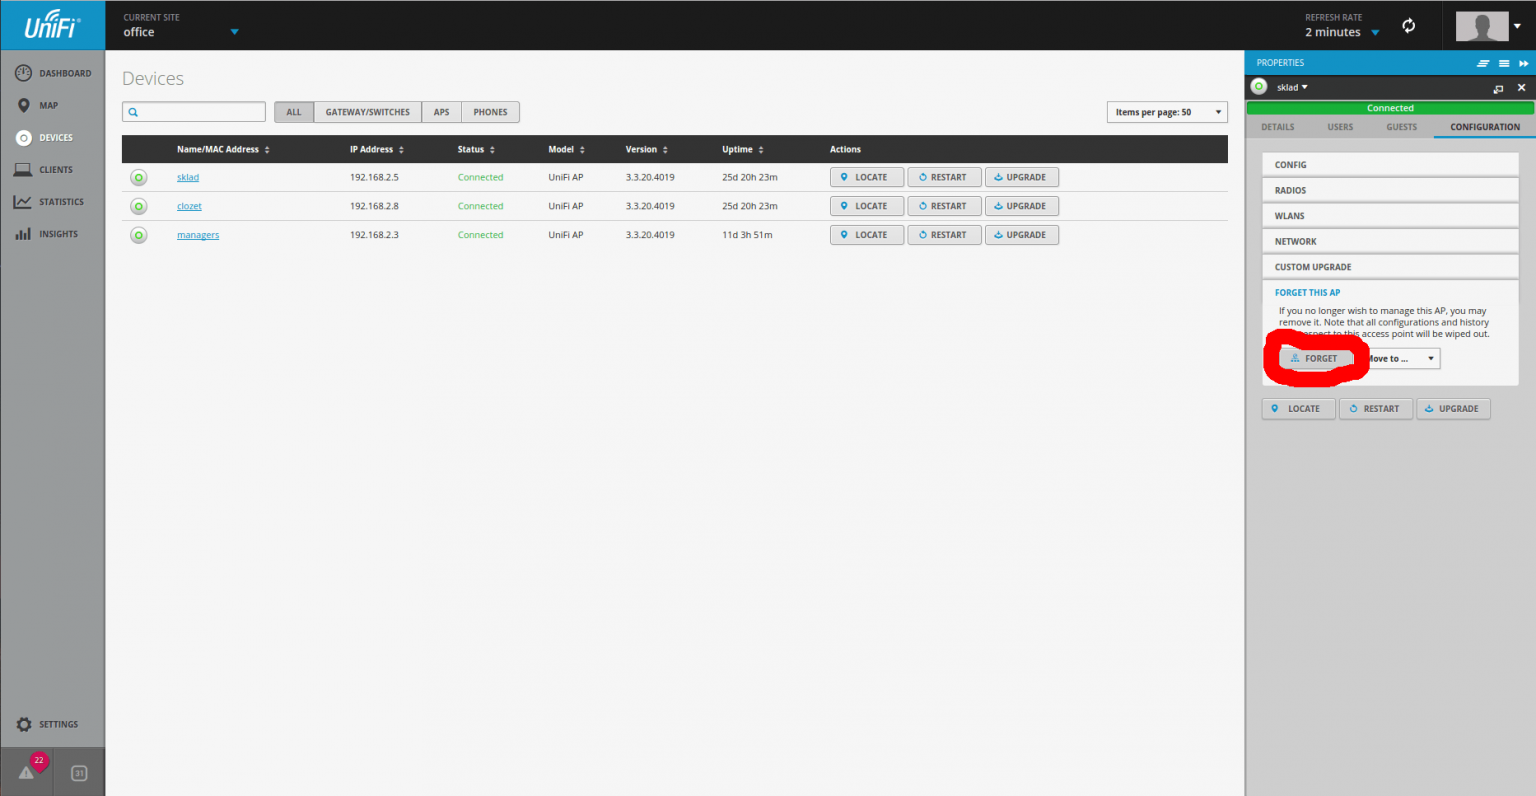Open the Clients page in sidebar
Screen dimensions: 1536x796
coord(44,170)
